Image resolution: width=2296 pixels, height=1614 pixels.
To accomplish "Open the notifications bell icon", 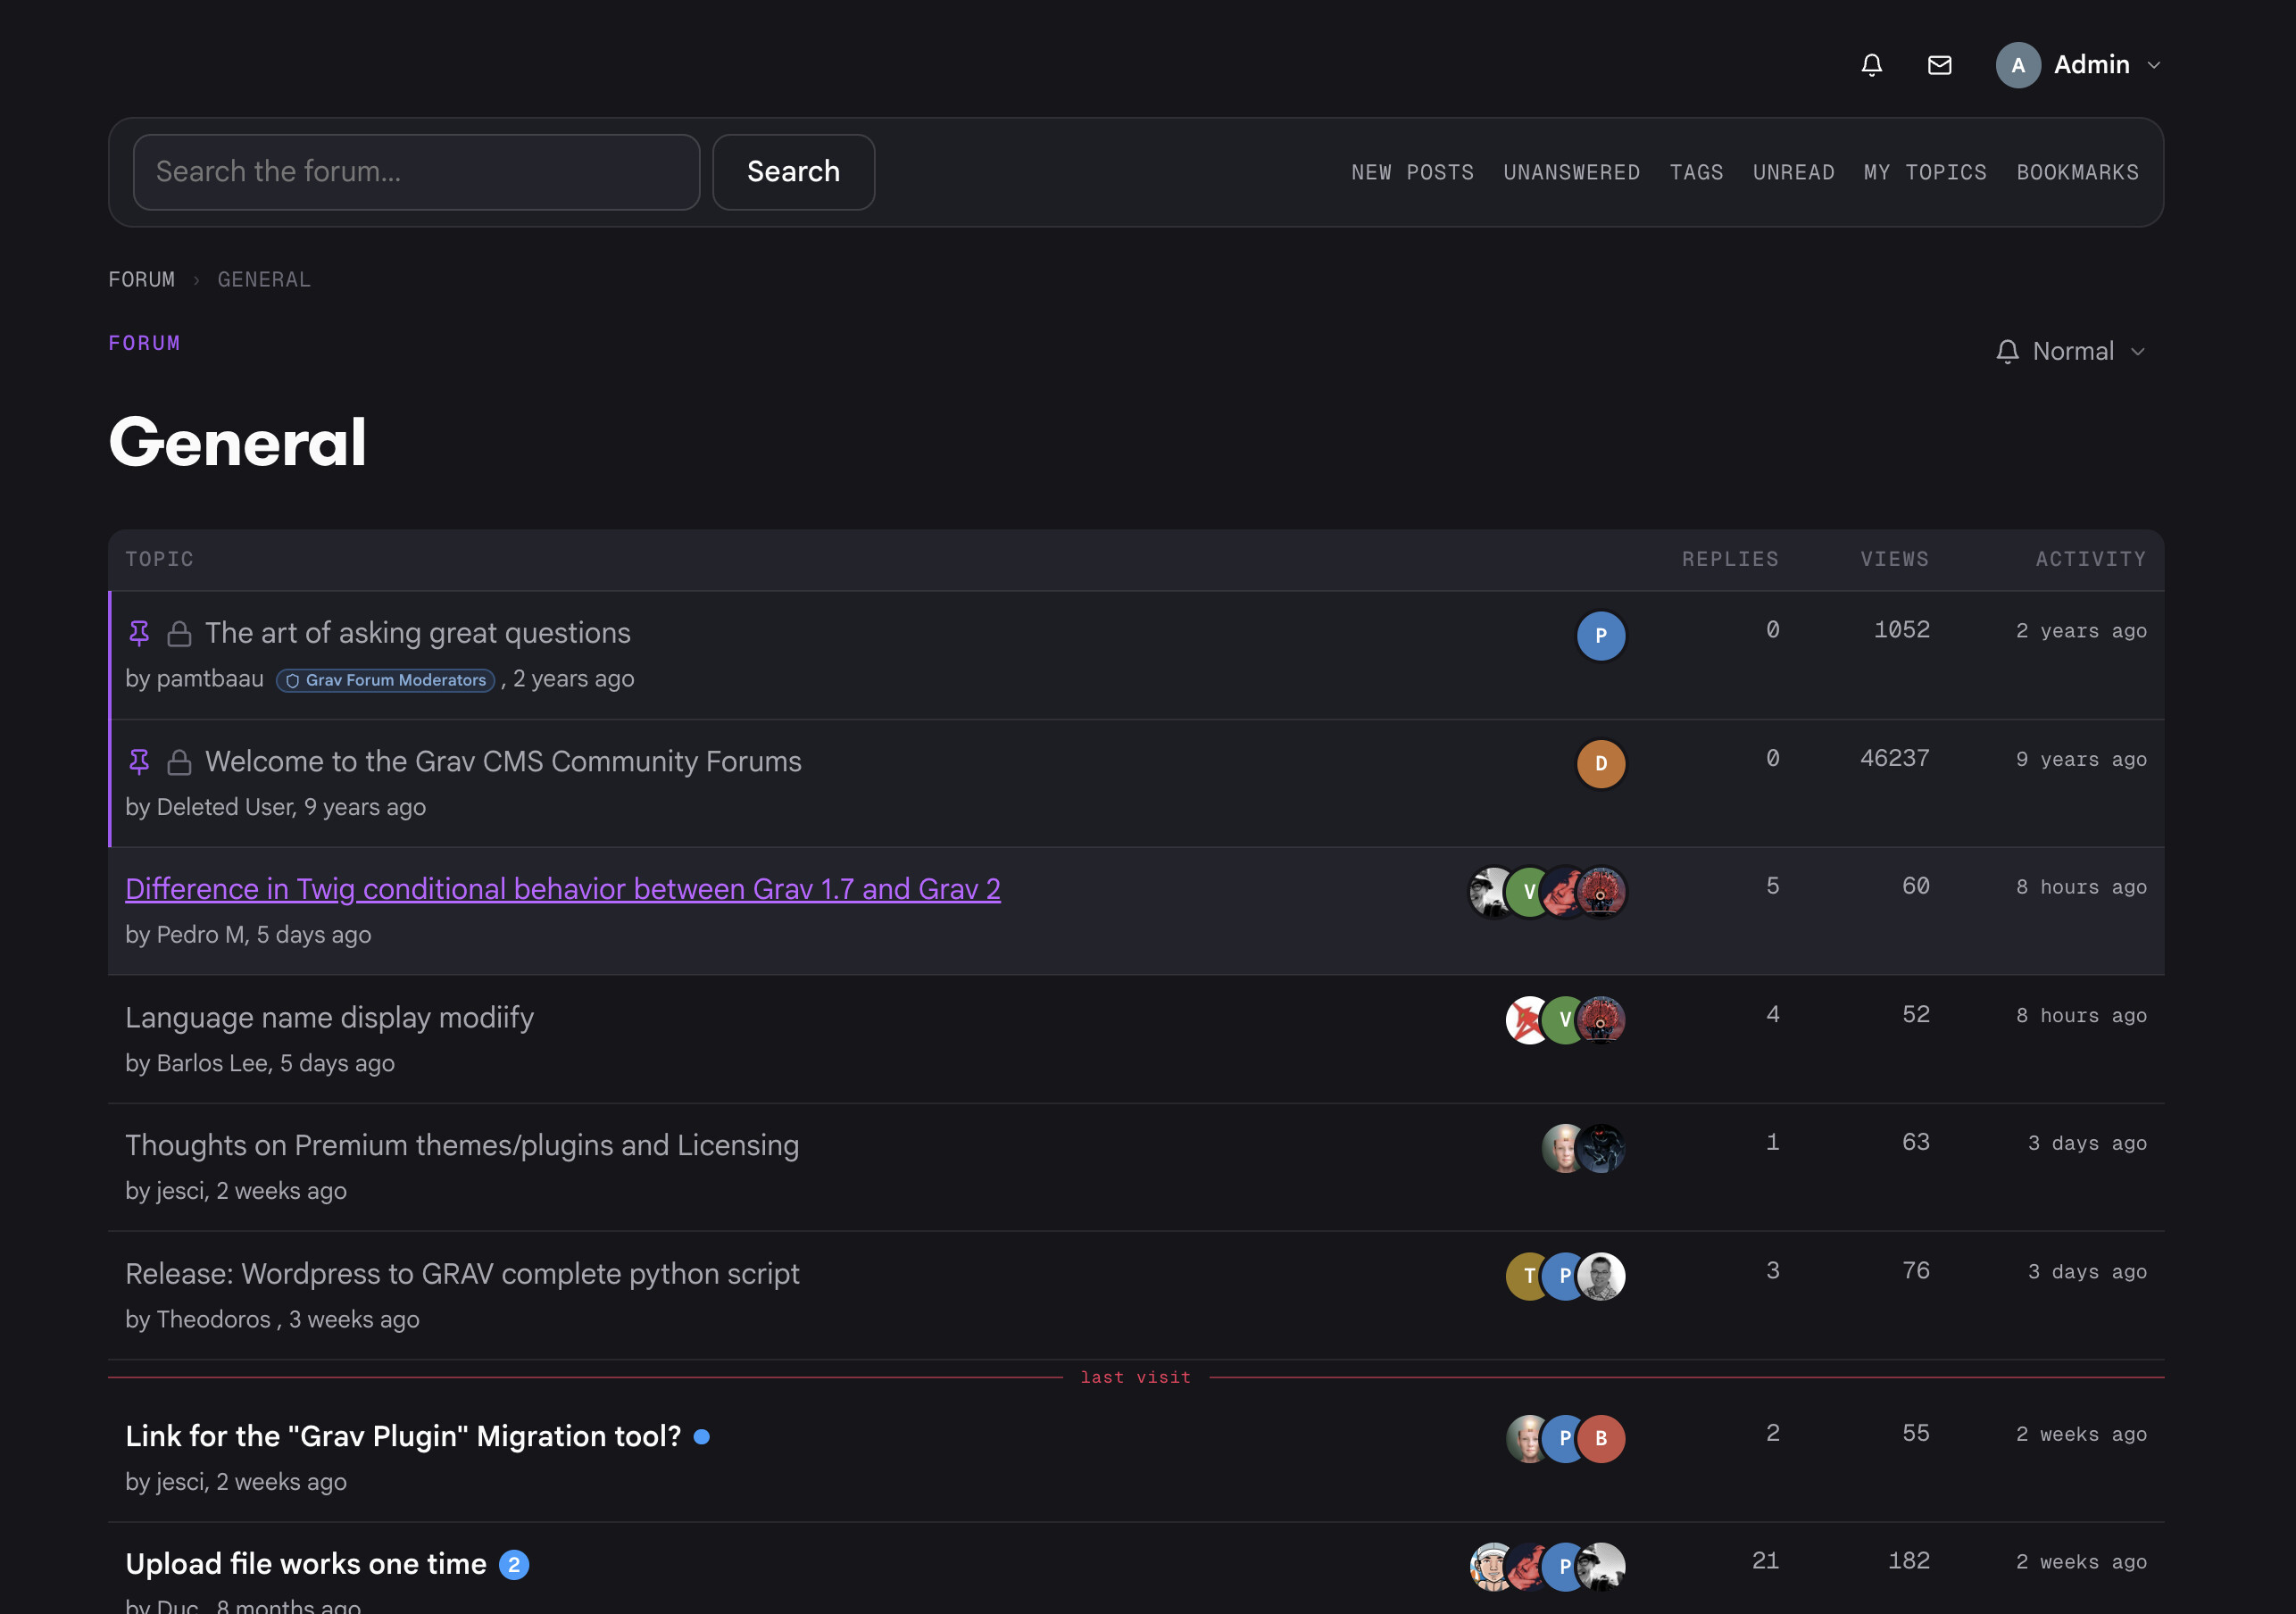I will [x=1871, y=65].
